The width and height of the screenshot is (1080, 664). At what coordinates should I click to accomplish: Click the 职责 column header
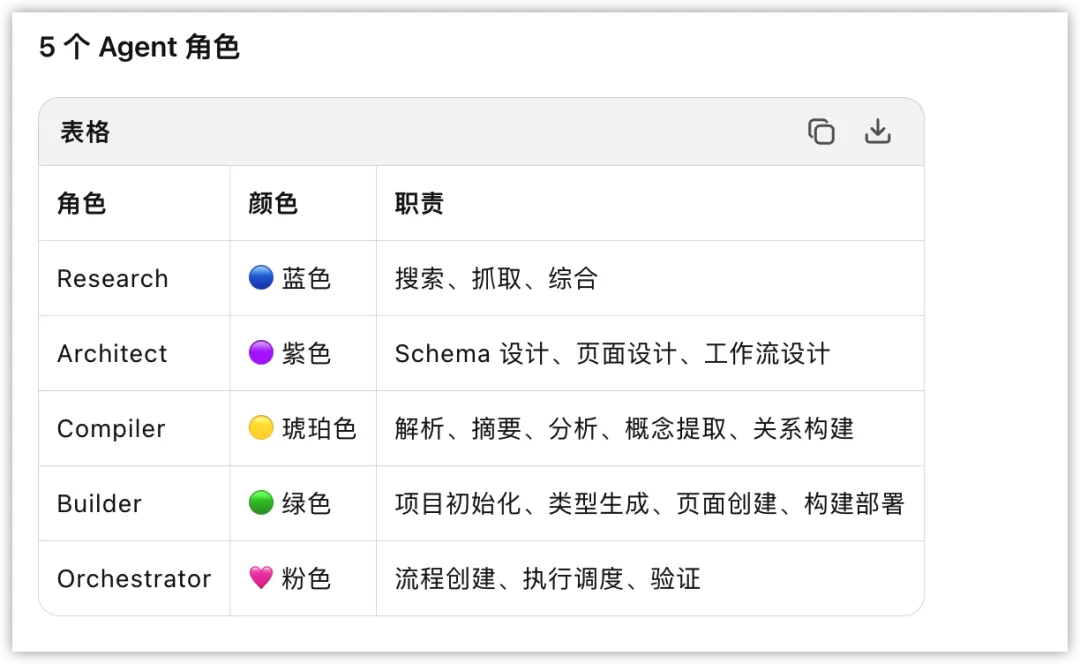(x=419, y=204)
